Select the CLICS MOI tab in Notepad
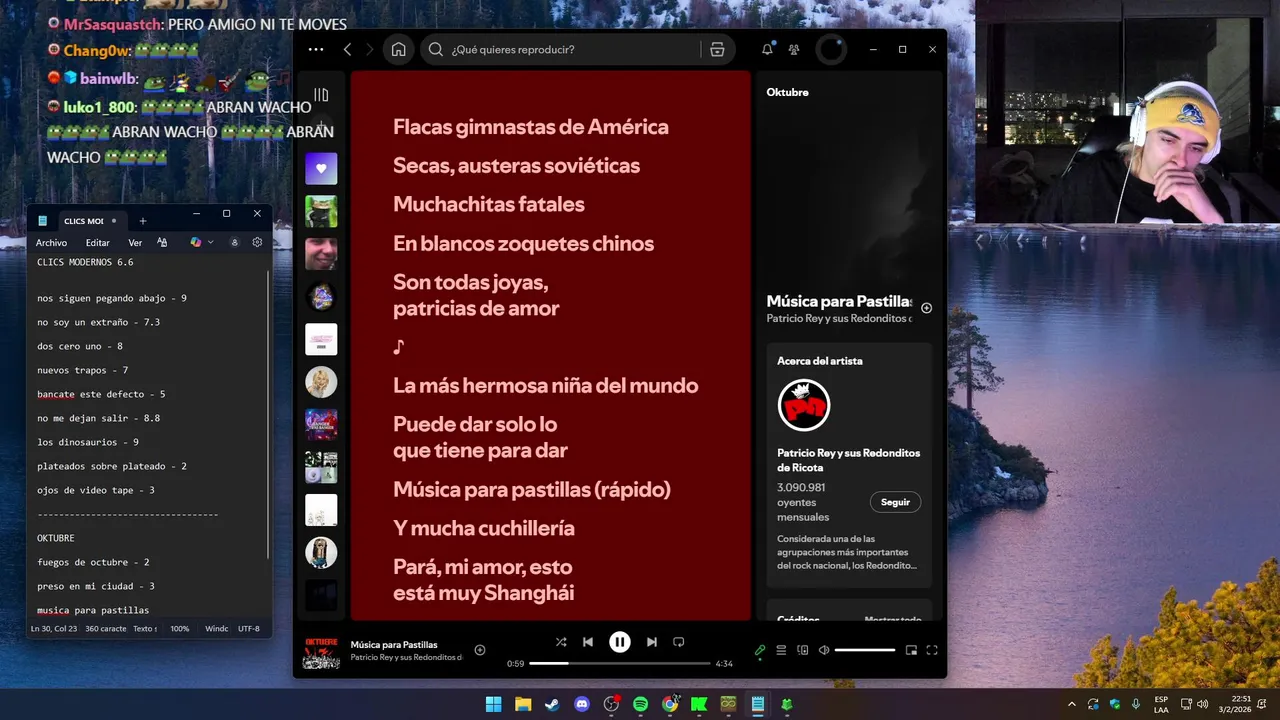Viewport: 1280px width, 720px height. (83, 221)
